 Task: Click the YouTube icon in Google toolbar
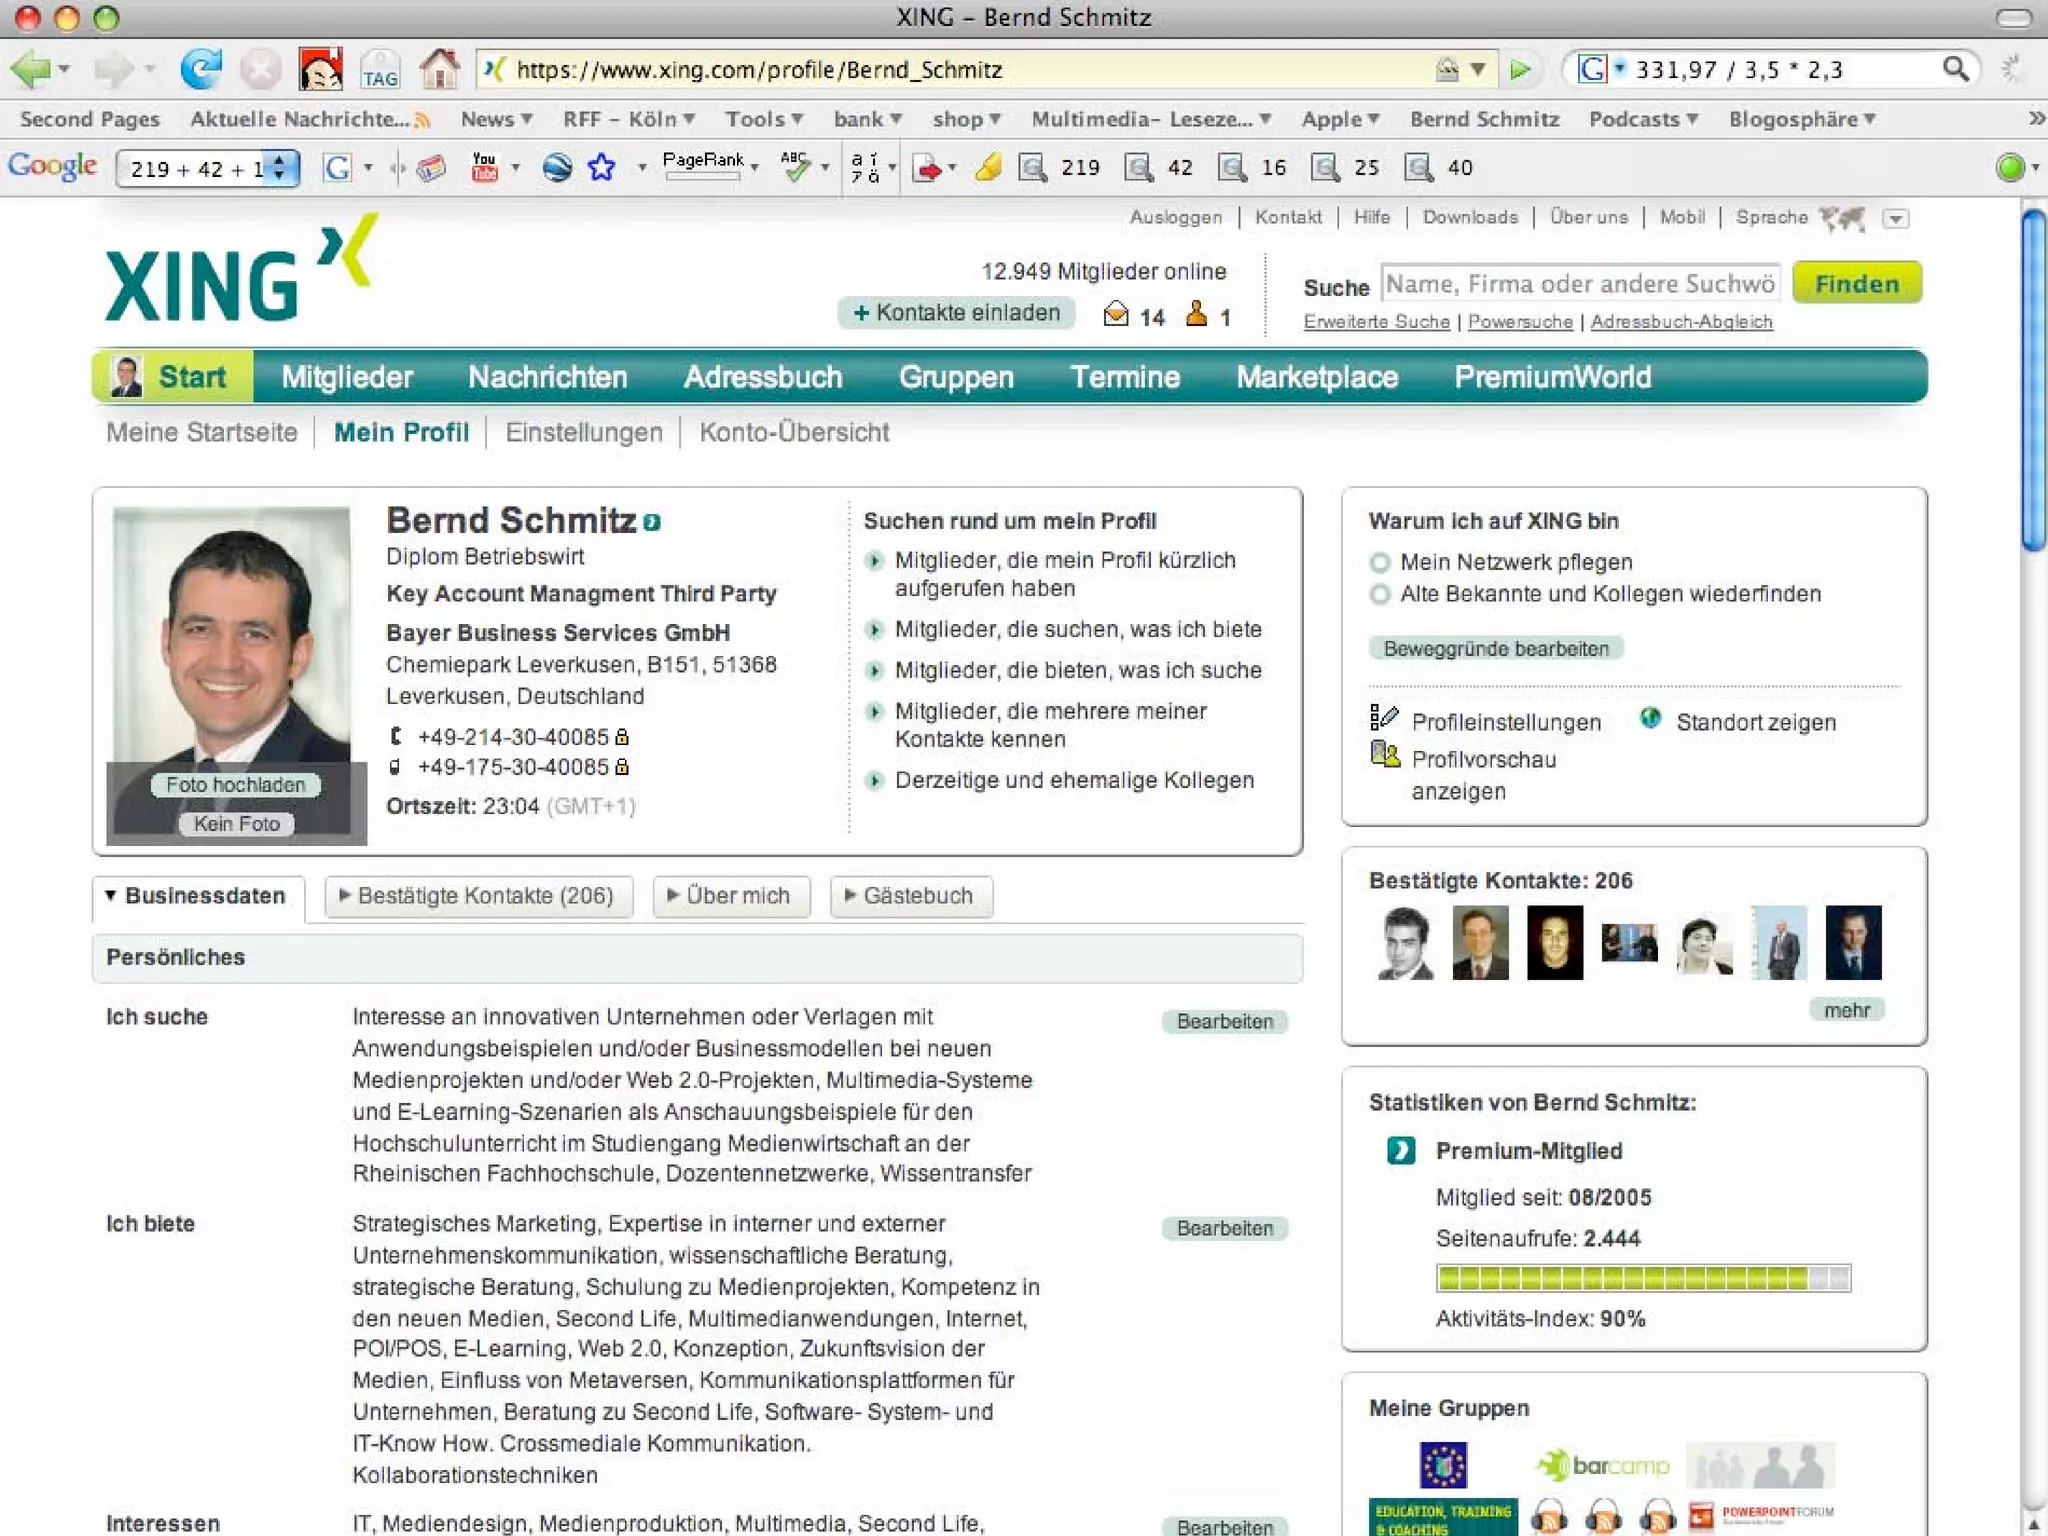coord(485,167)
